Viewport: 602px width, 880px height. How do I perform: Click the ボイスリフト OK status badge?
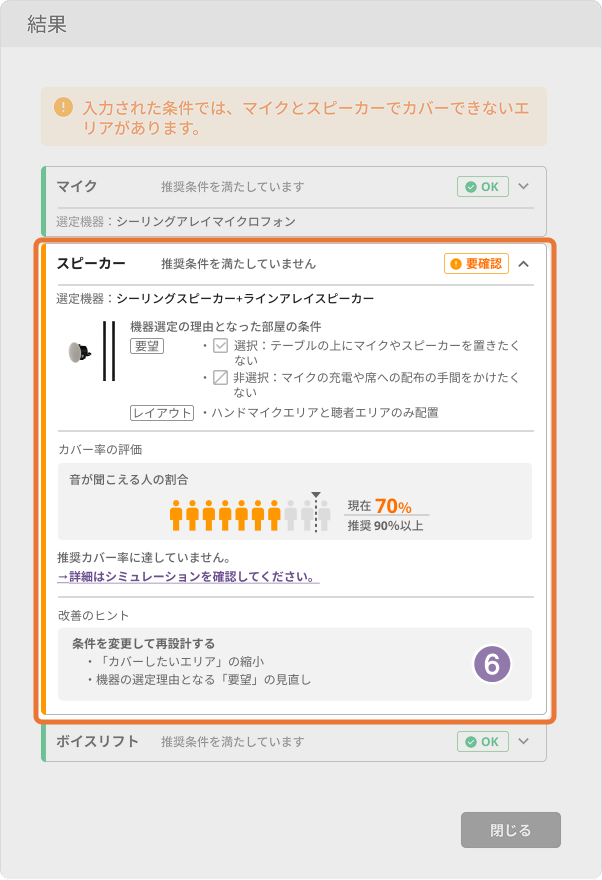pyautogui.click(x=482, y=741)
